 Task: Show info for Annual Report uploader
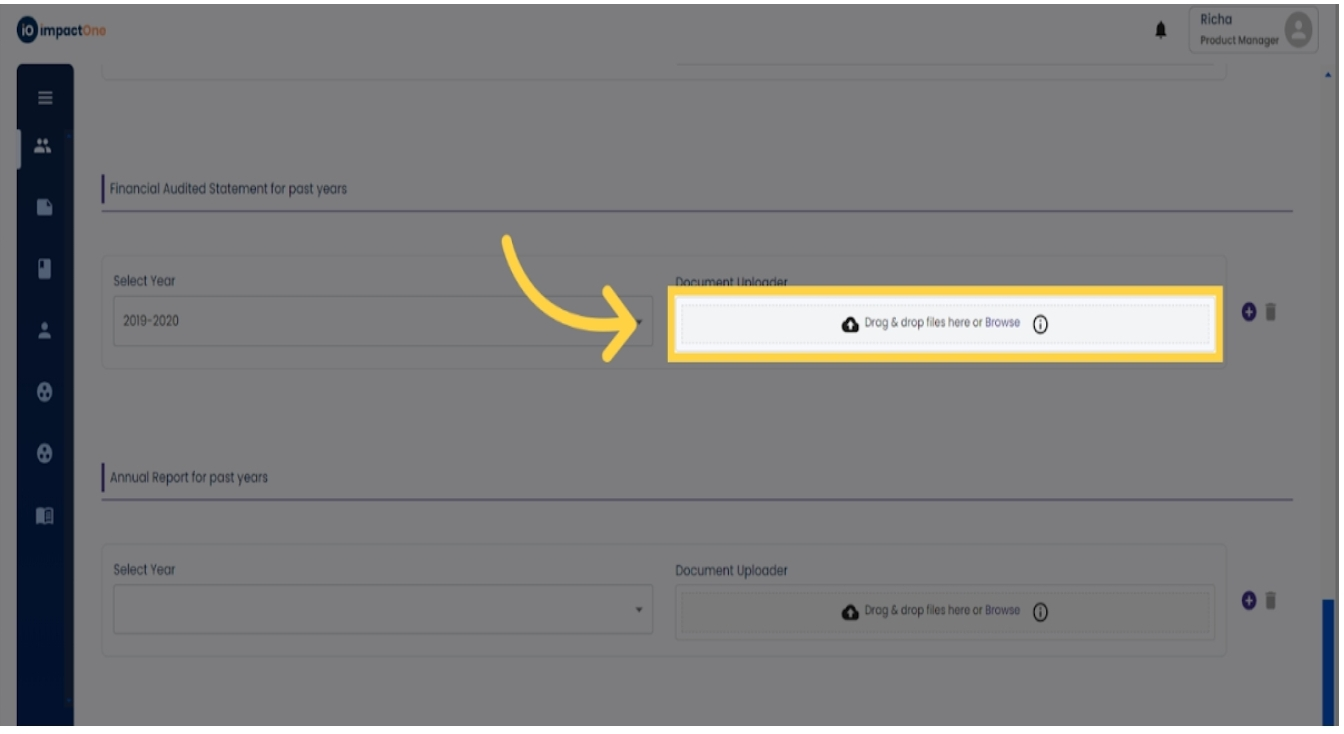tap(1040, 612)
